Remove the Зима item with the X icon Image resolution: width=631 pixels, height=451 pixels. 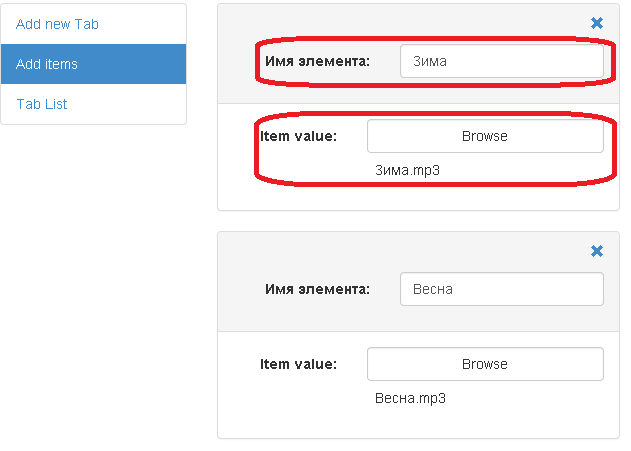[597, 23]
